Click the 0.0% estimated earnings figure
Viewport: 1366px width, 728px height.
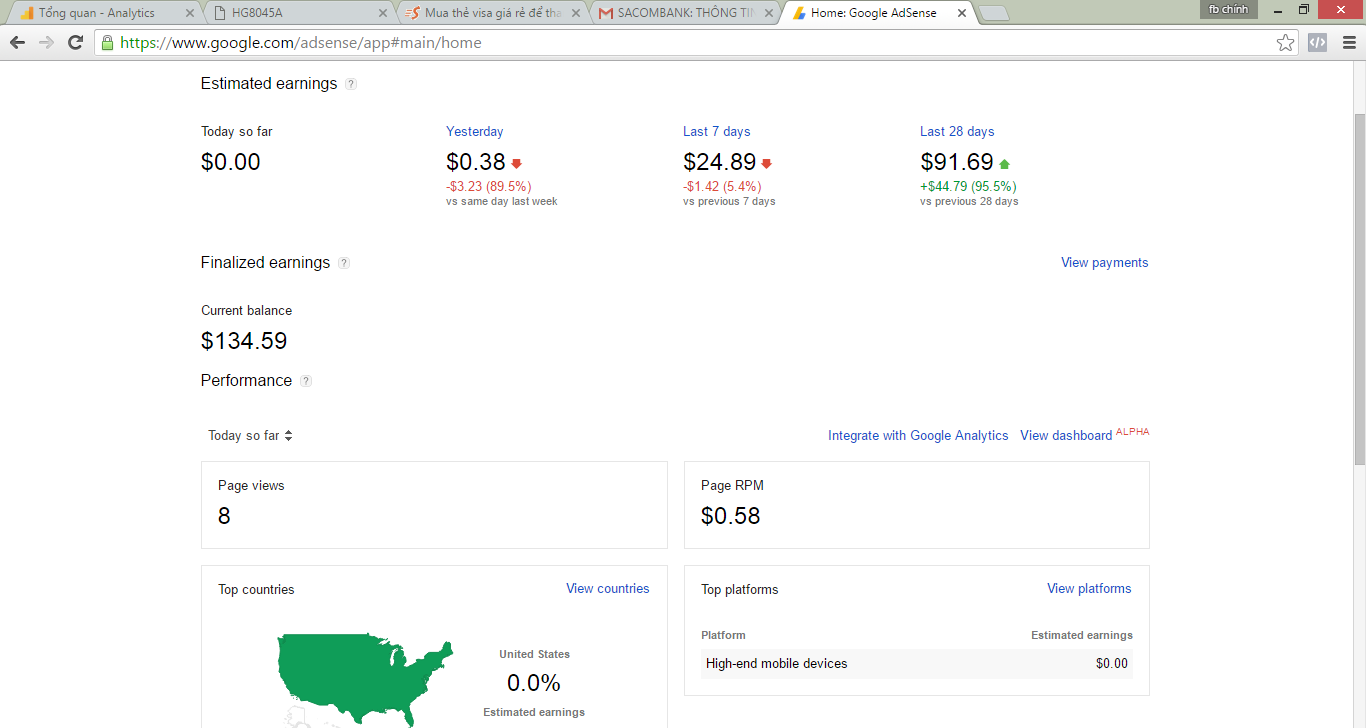pos(534,684)
